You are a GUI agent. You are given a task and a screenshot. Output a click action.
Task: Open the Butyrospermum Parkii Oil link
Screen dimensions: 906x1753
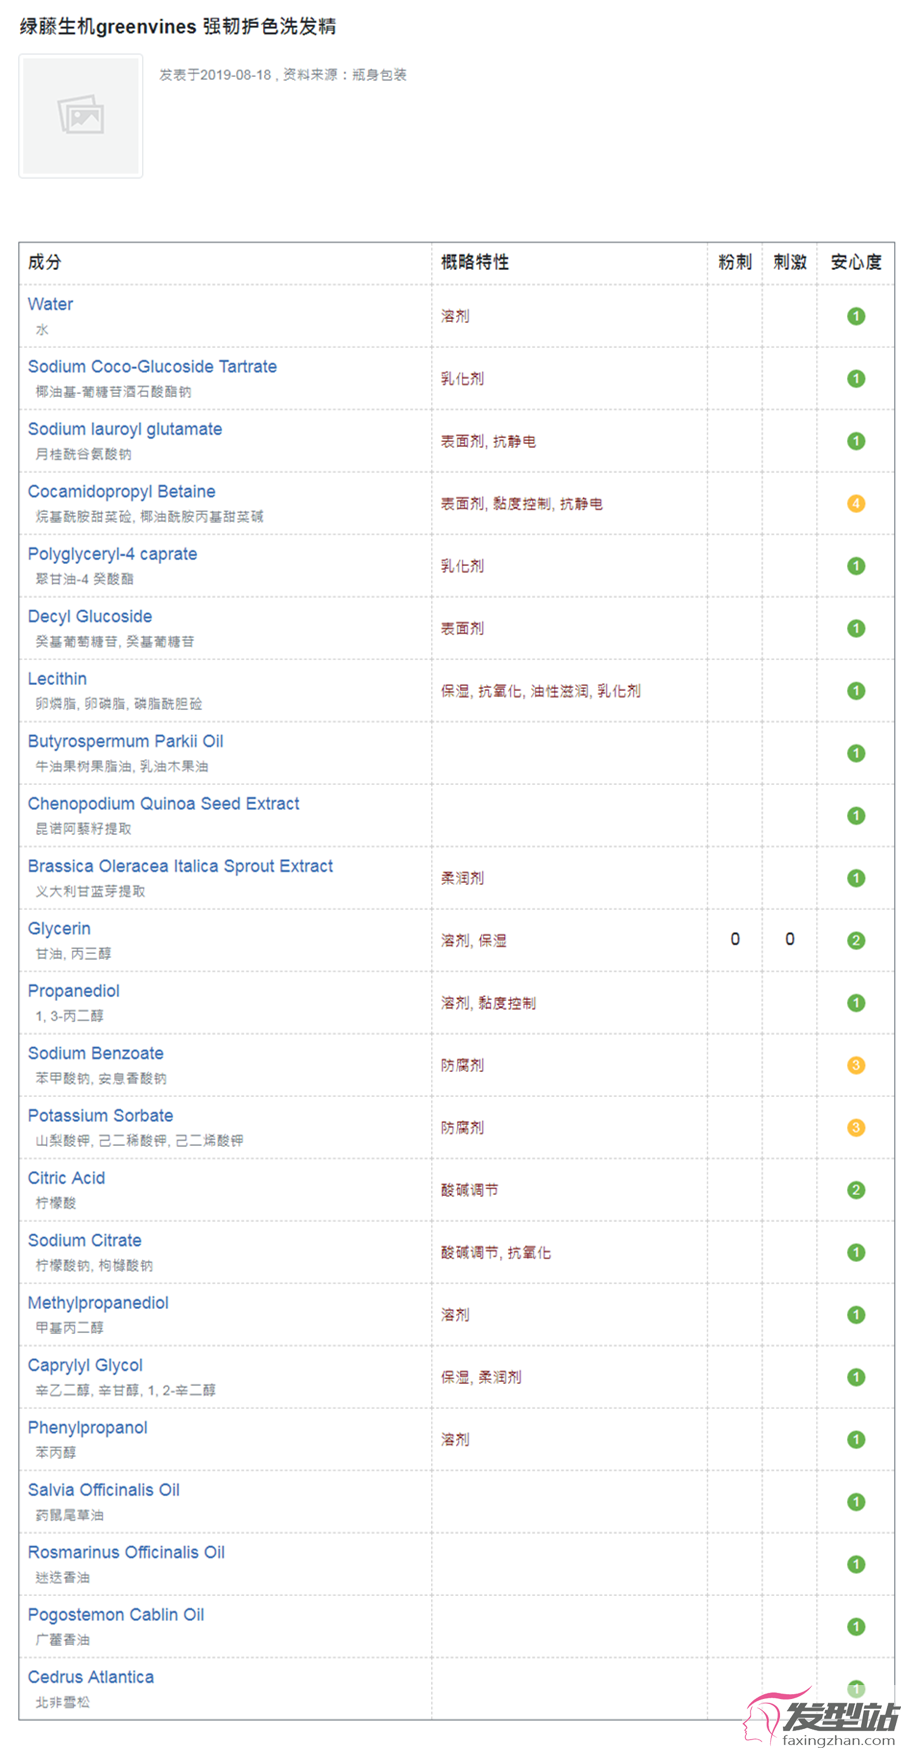pos(125,742)
